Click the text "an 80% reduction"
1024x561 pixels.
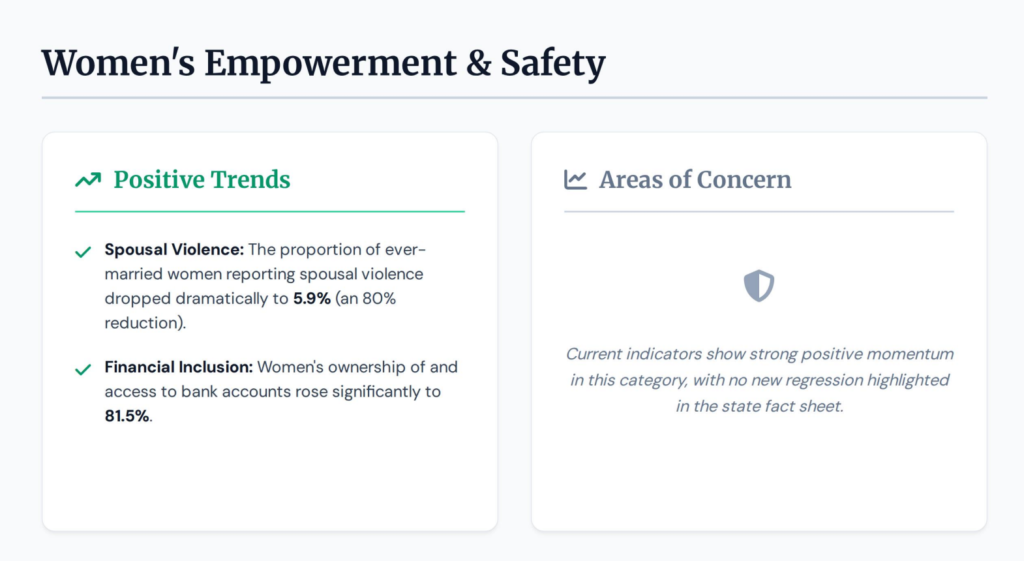pyautogui.click(x=250, y=310)
